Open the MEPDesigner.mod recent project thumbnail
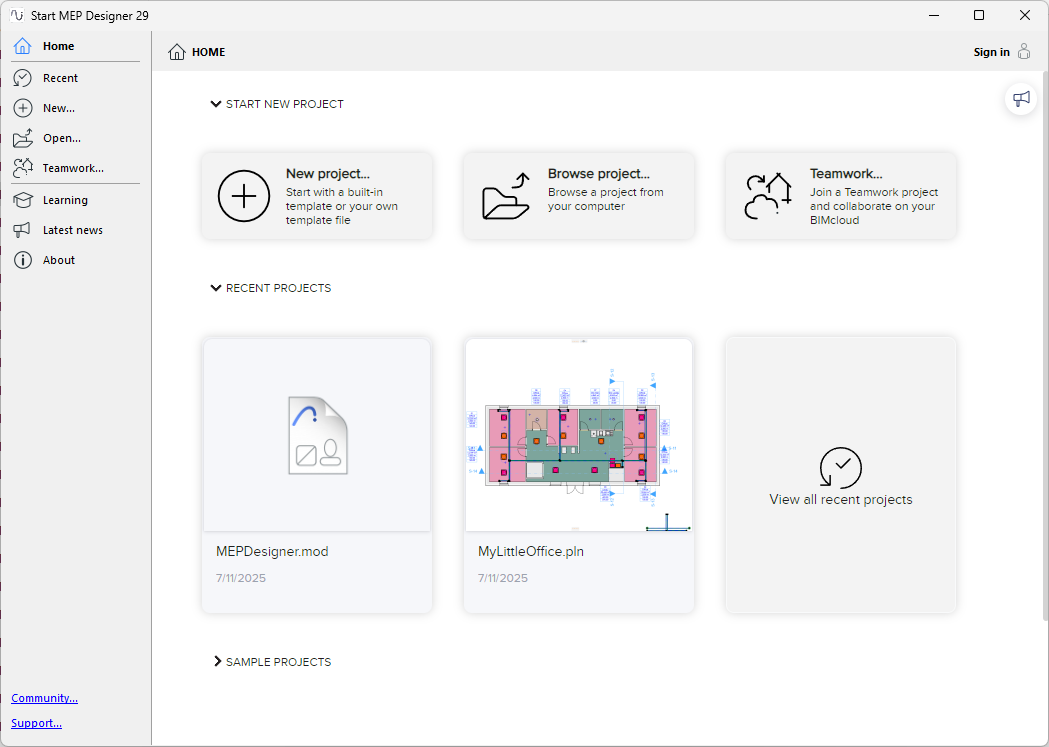The width and height of the screenshot is (1049, 747). (x=317, y=435)
